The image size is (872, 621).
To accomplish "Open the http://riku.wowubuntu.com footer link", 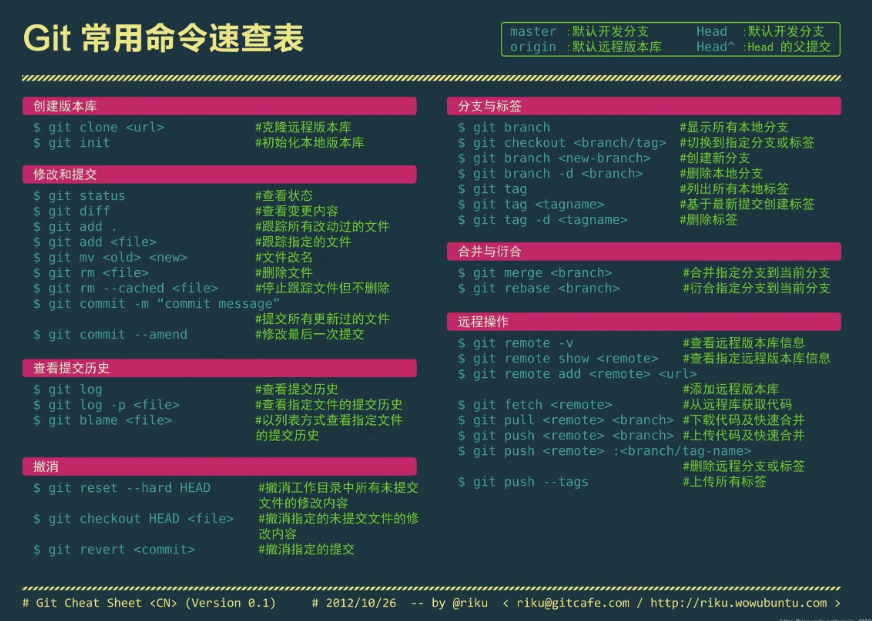I will (739, 603).
